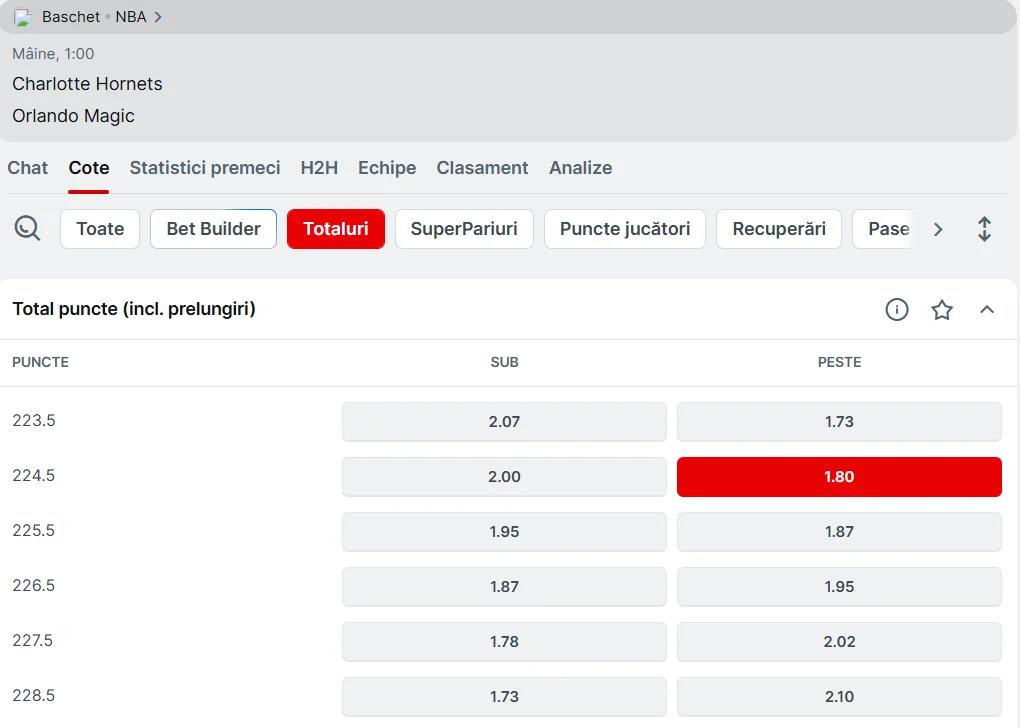Image resolution: width=1020 pixels, height=728 pixels.
Task: Select Sub 223.5 odds 2.07
Action: (504, 422)
